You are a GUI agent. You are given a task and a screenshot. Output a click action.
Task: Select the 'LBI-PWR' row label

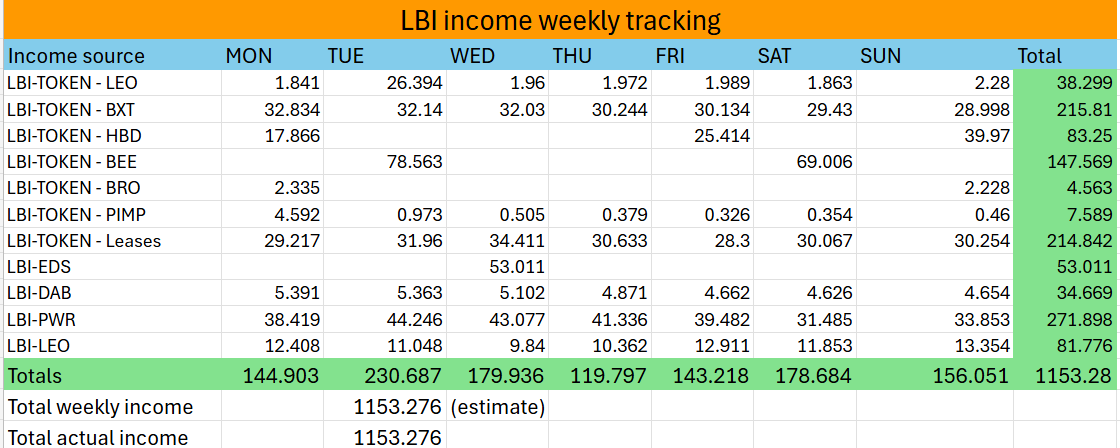(x=112, y=320)
